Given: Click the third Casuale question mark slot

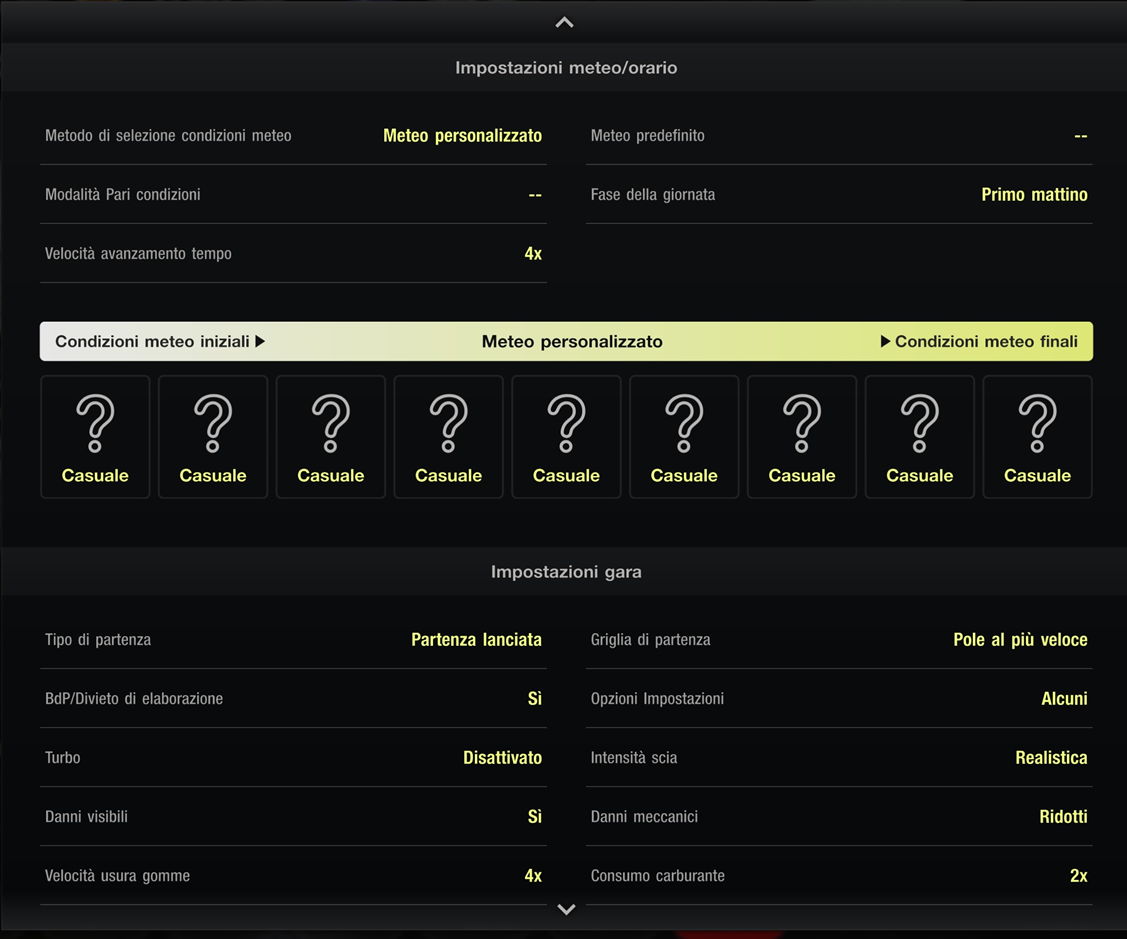Looking at the screenshot, I should pos(331,437).
